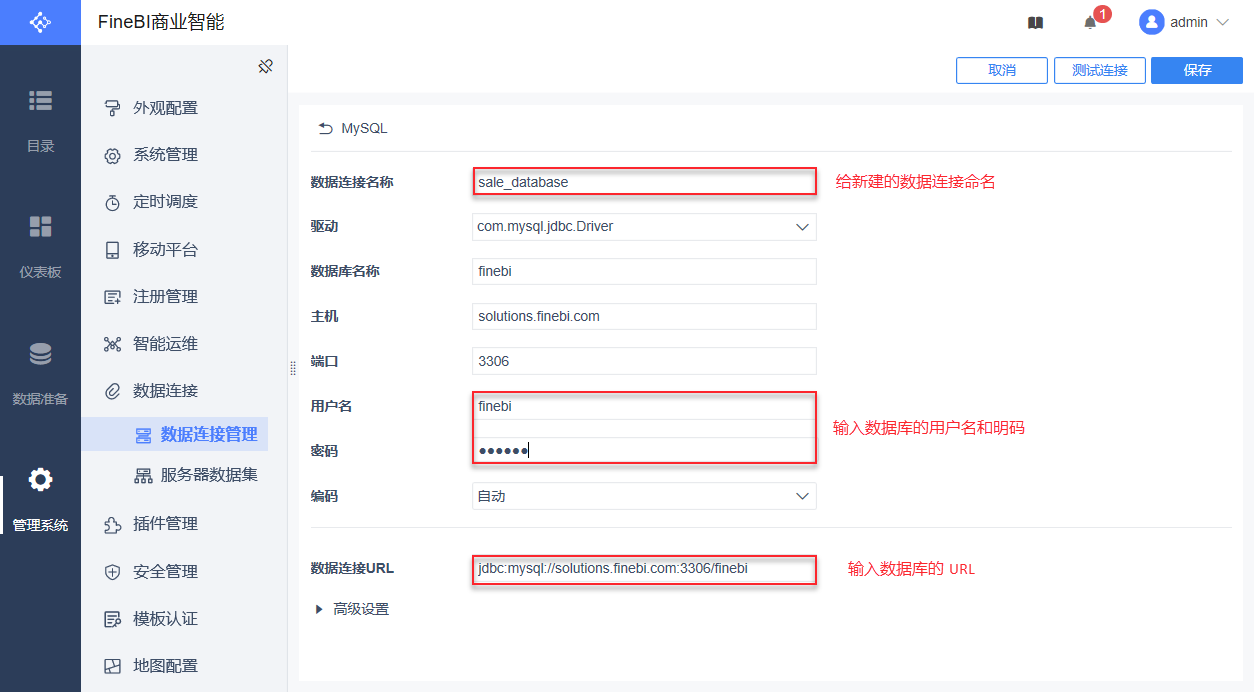The image size is (1254, 692).
Task: Click the 端口 port 3306 field
Action: click(644, 361)
